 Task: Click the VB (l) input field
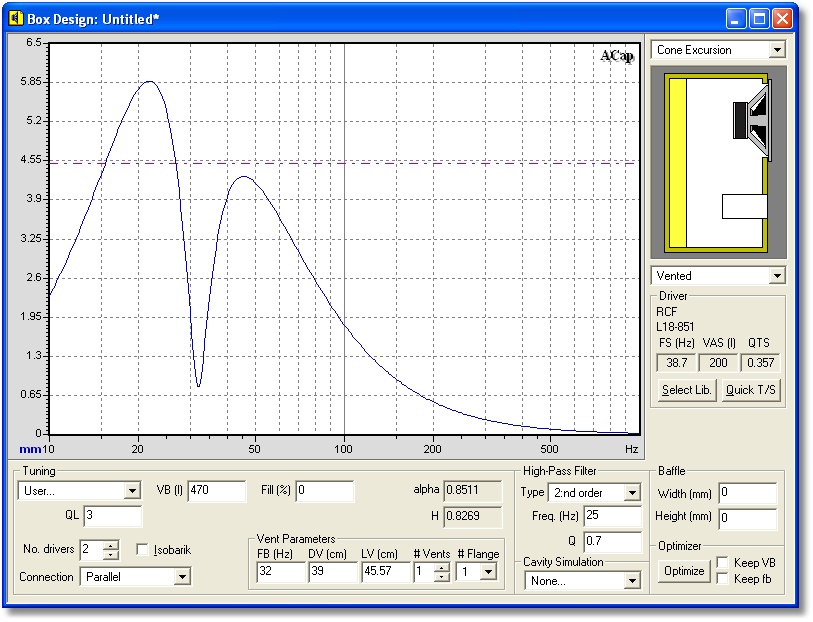(x=217, y=490)
